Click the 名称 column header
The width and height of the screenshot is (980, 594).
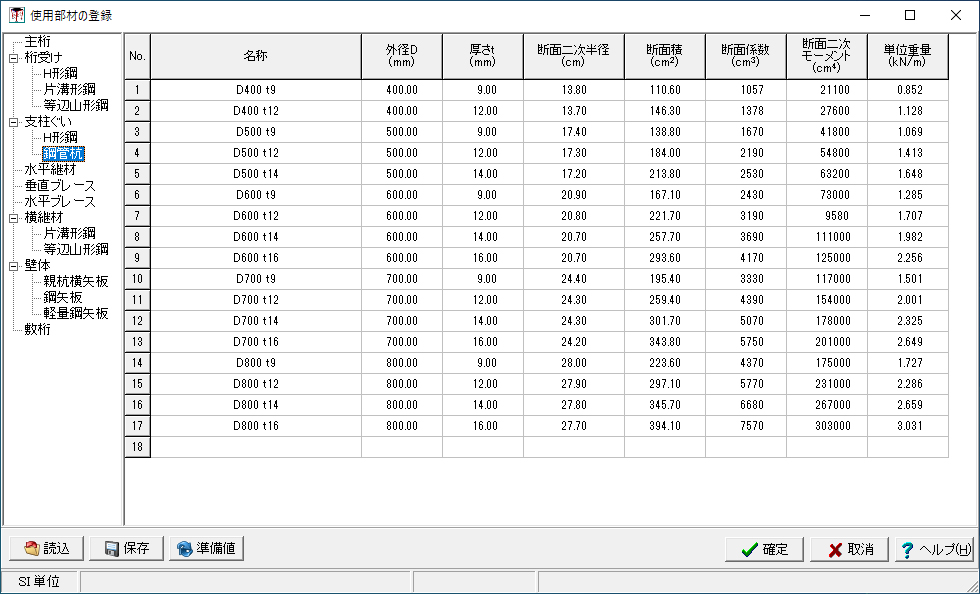(256, 56)
